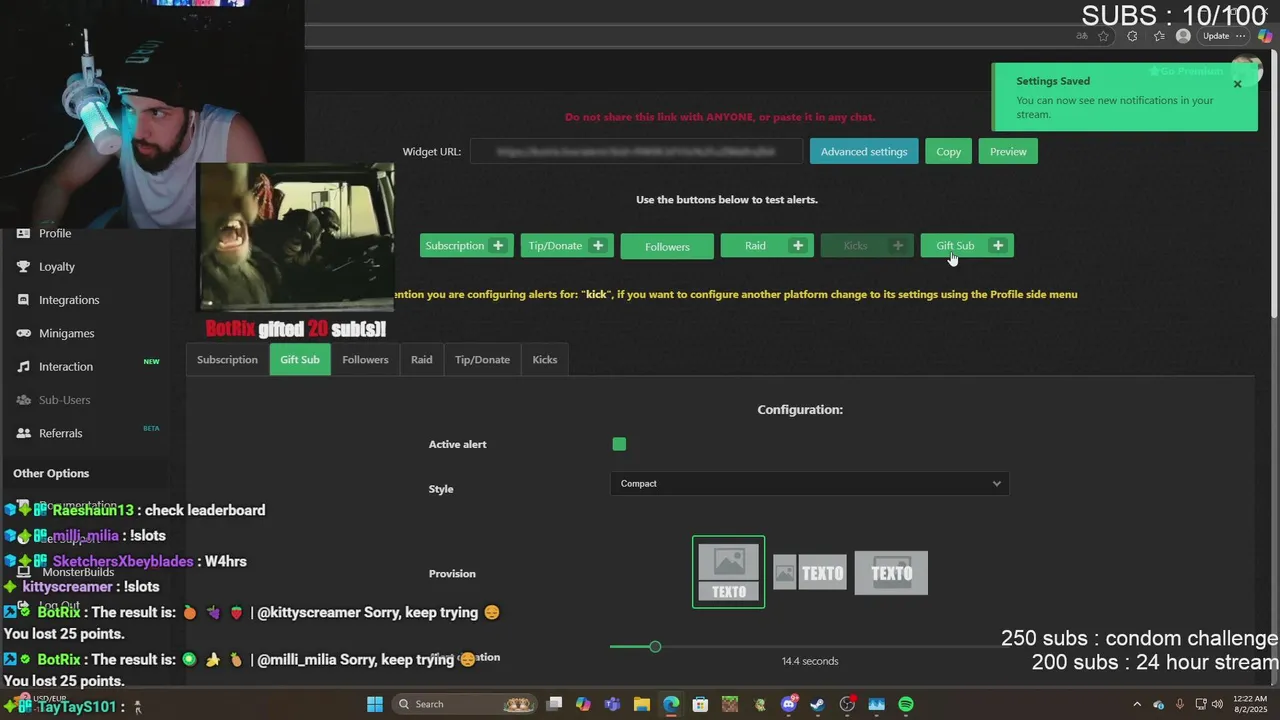
Task: Toggle the Active alert checkbox
Action: [619, 444]
